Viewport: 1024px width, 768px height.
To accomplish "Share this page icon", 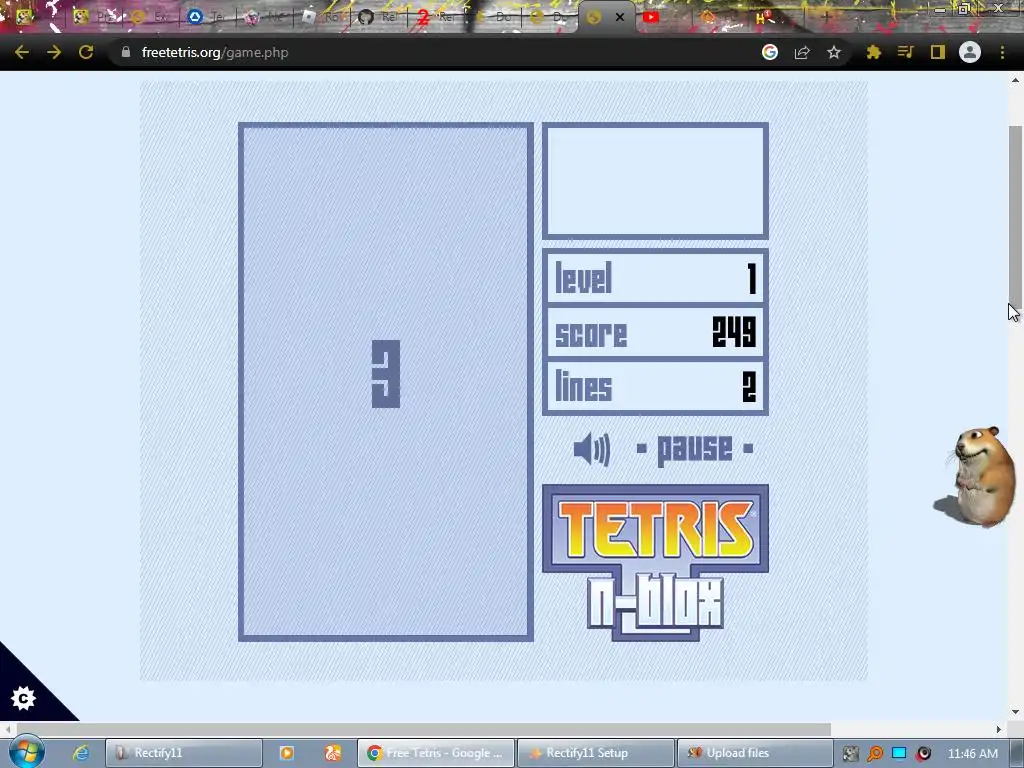I will tap(802, 52).
